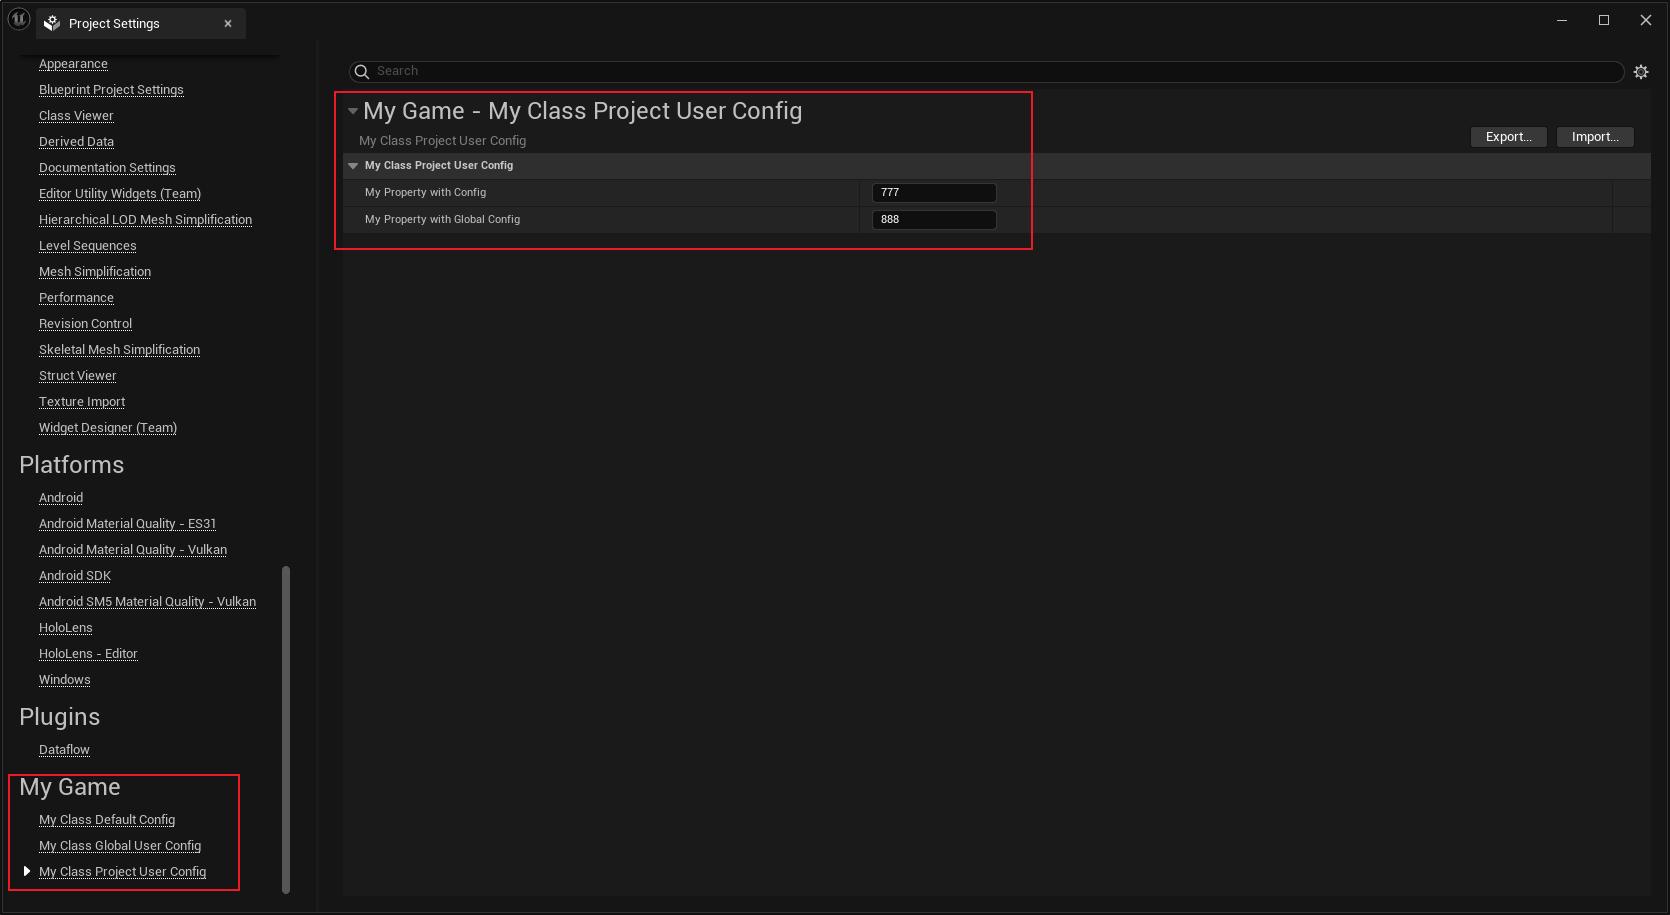1670x915 pixels.
Task: Click the search magnifier icon
Action: tap(362, 72)
